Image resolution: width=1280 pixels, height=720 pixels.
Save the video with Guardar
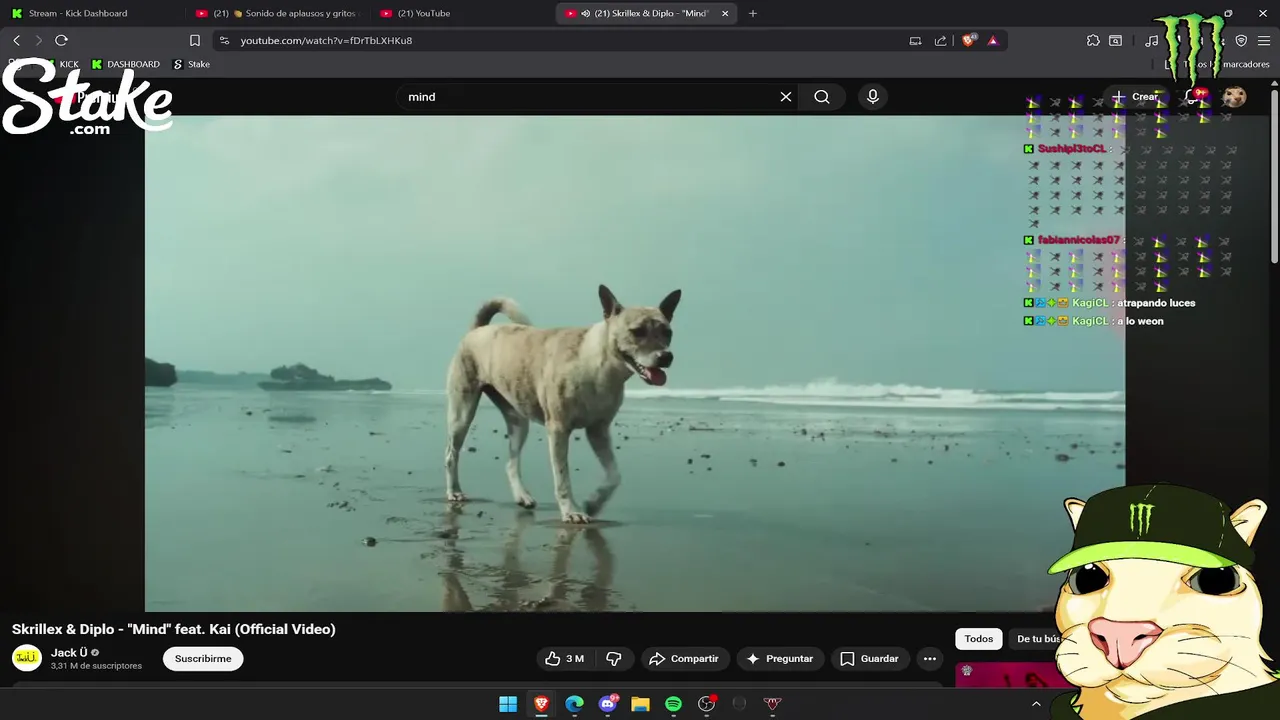870,658
